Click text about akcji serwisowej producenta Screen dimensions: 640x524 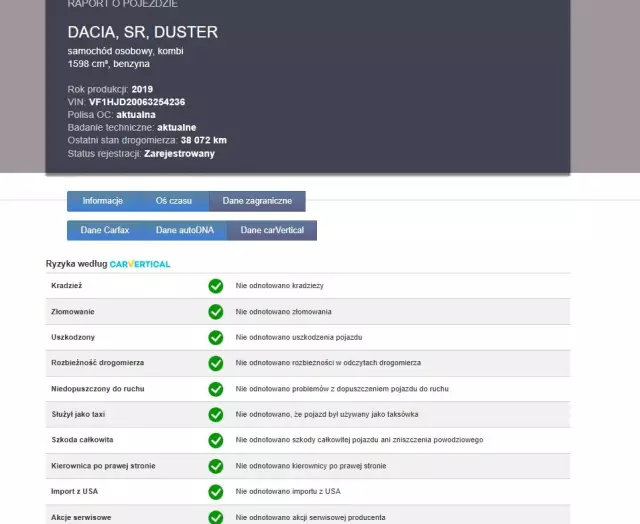(311, 517)
